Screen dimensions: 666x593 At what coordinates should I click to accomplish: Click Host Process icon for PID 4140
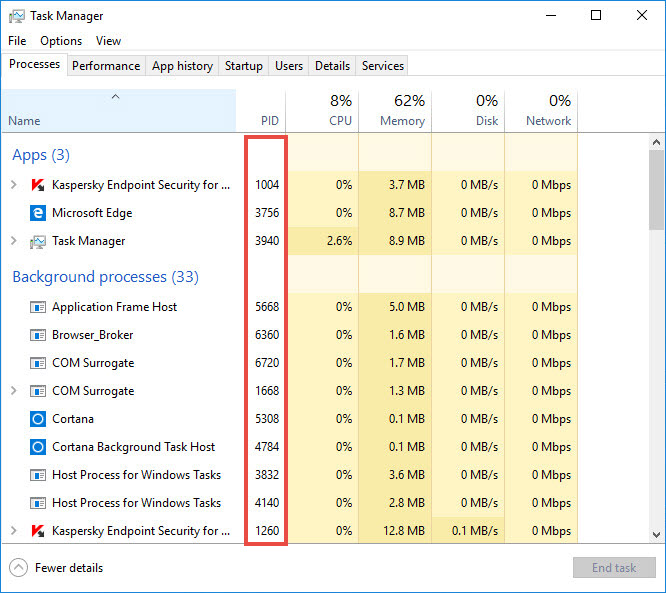click(x=38, y=503)
